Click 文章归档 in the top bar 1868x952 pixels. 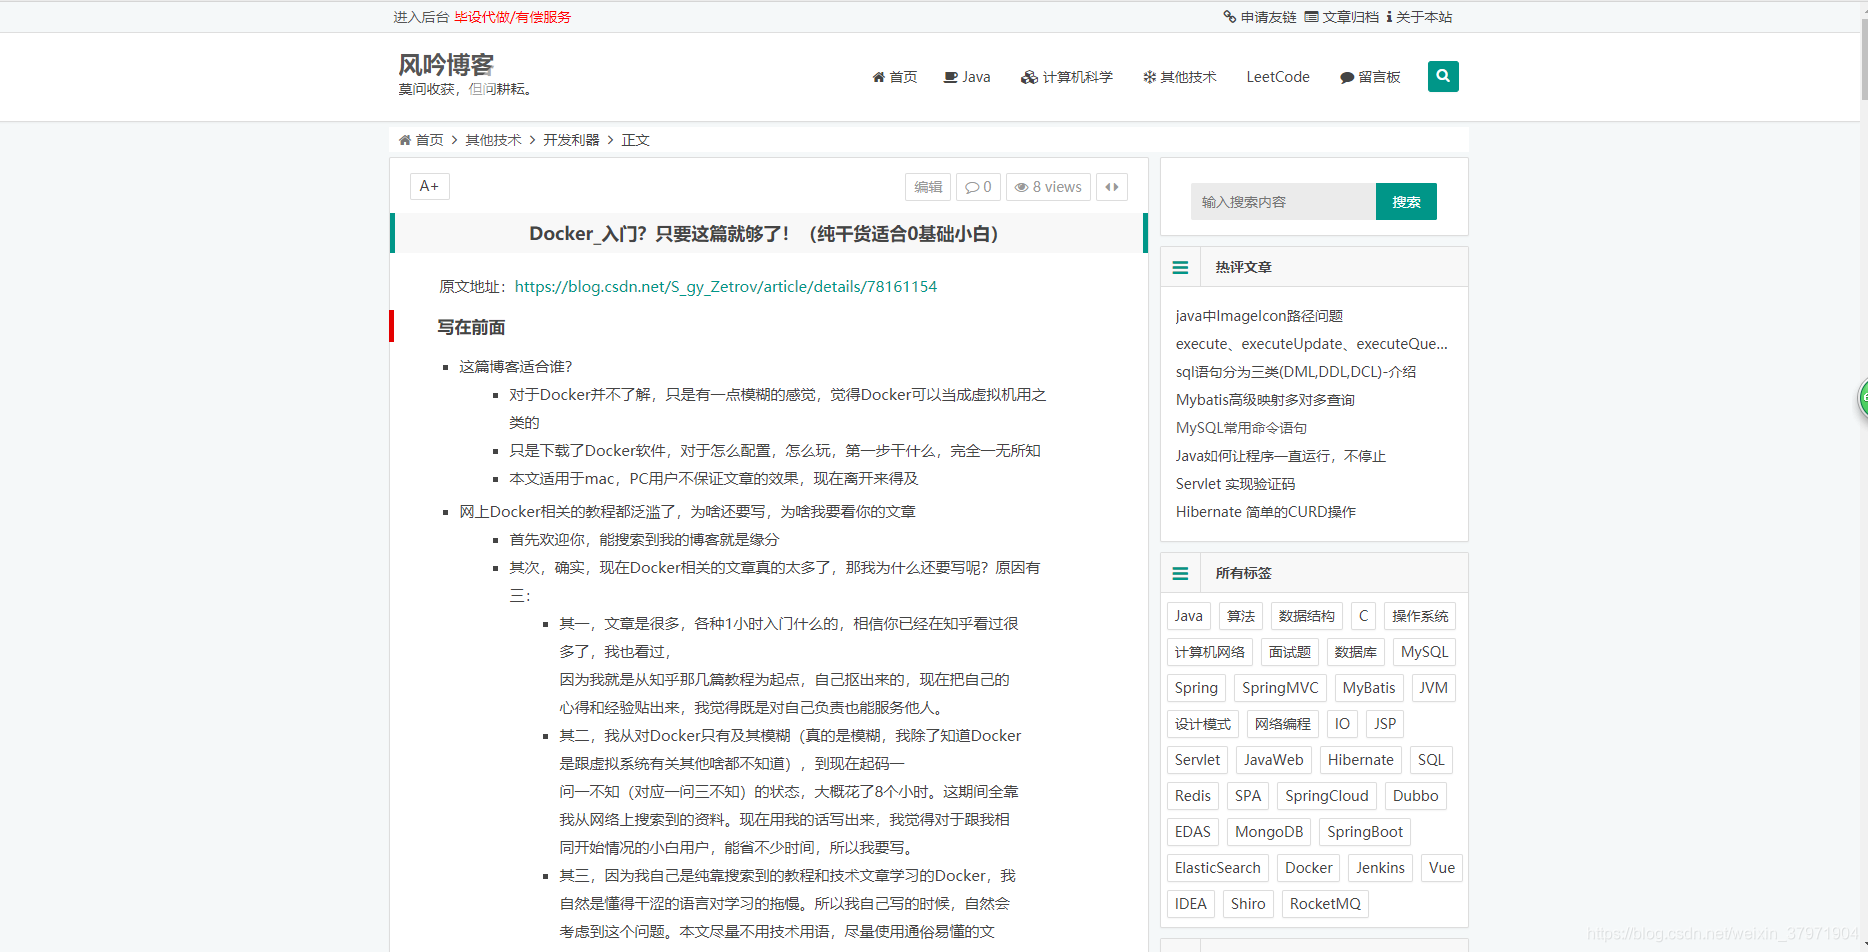[1342, 17]
